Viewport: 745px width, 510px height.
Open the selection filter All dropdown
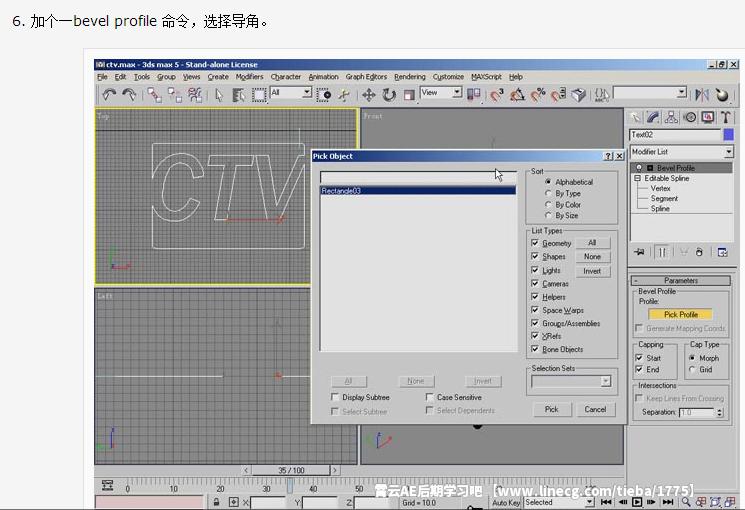coord(306,92)
